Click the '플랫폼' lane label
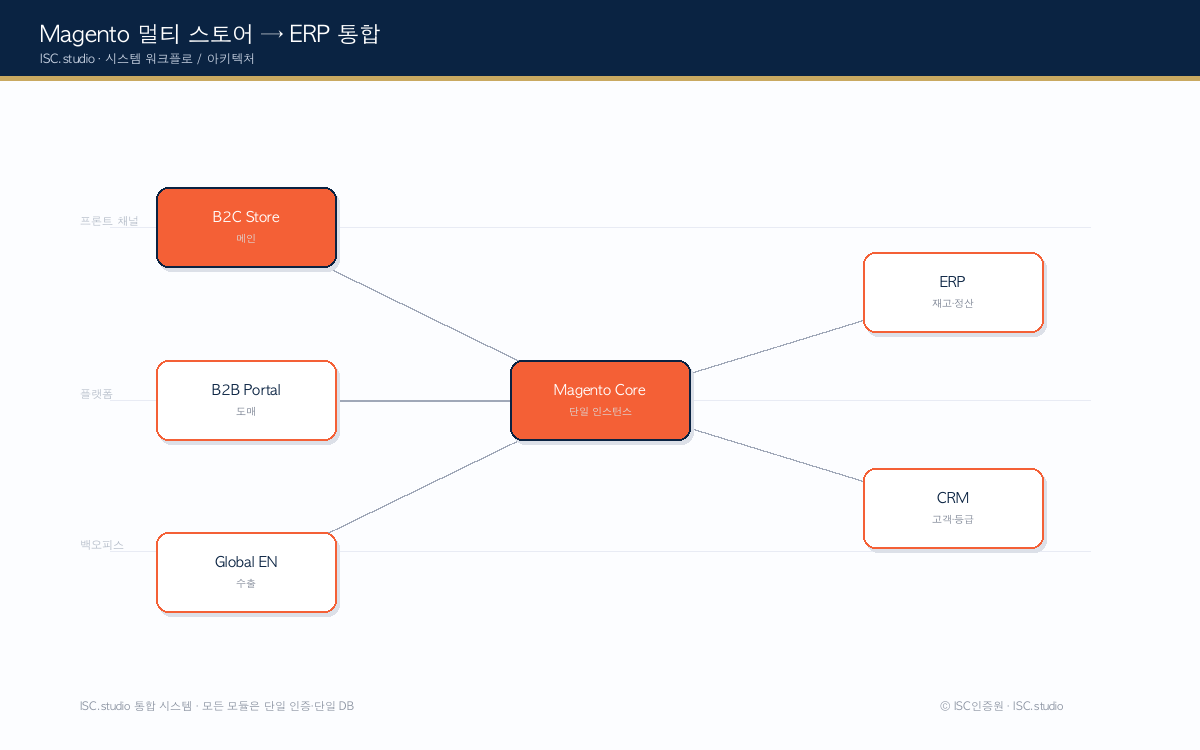This screenshot has height=750, width=1200. pos(96,394)
